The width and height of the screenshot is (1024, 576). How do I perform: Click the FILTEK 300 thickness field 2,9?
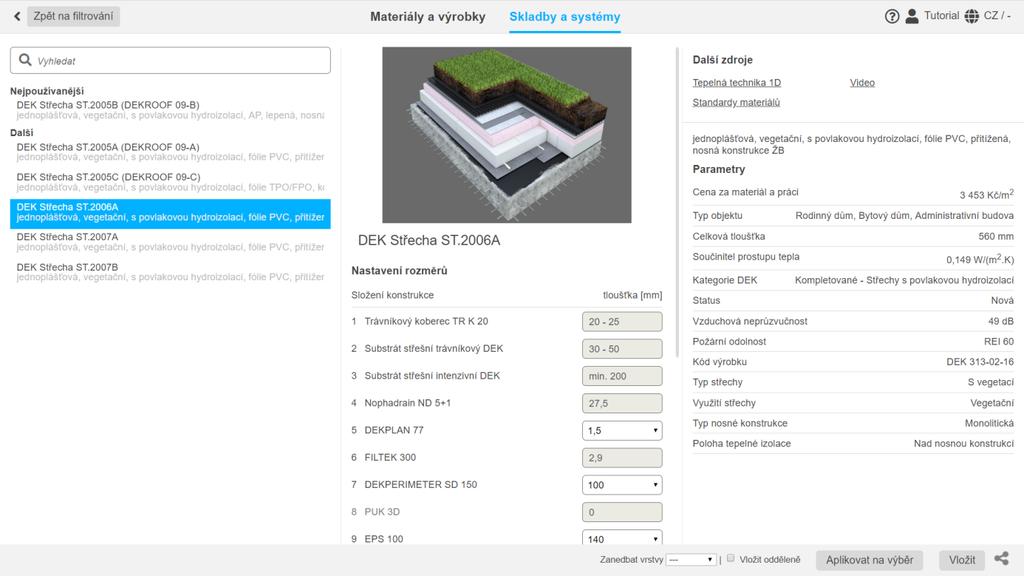click(x=622, y=458)
